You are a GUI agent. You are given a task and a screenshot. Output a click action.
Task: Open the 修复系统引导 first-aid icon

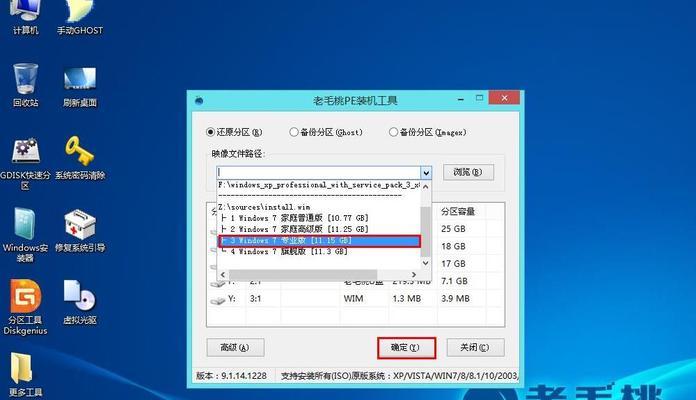click(x=80, y=231)
